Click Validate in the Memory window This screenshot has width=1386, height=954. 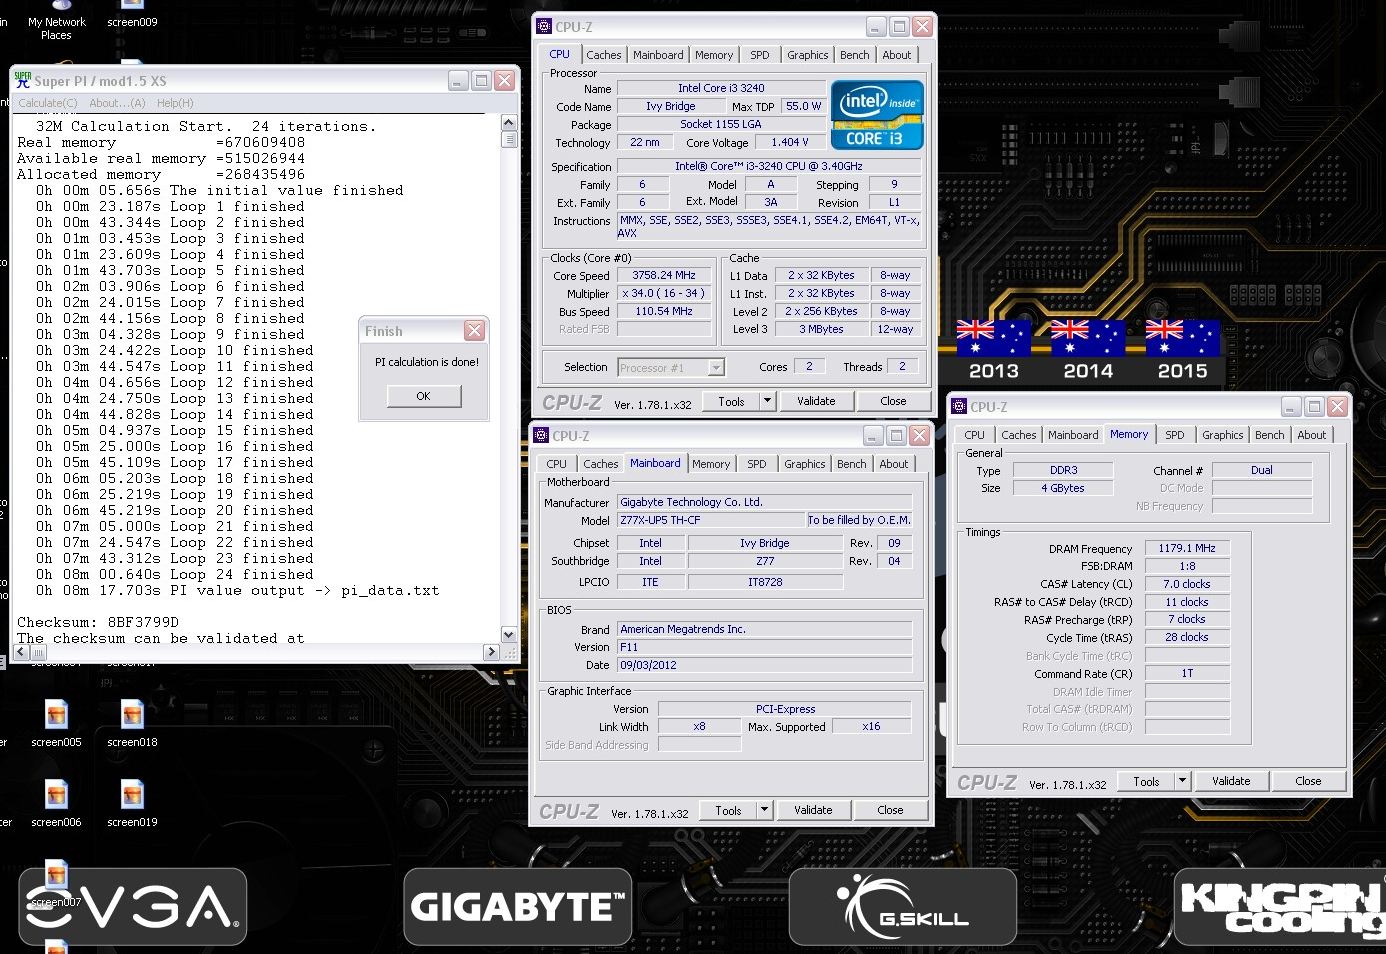click(x=1231, y=781)
